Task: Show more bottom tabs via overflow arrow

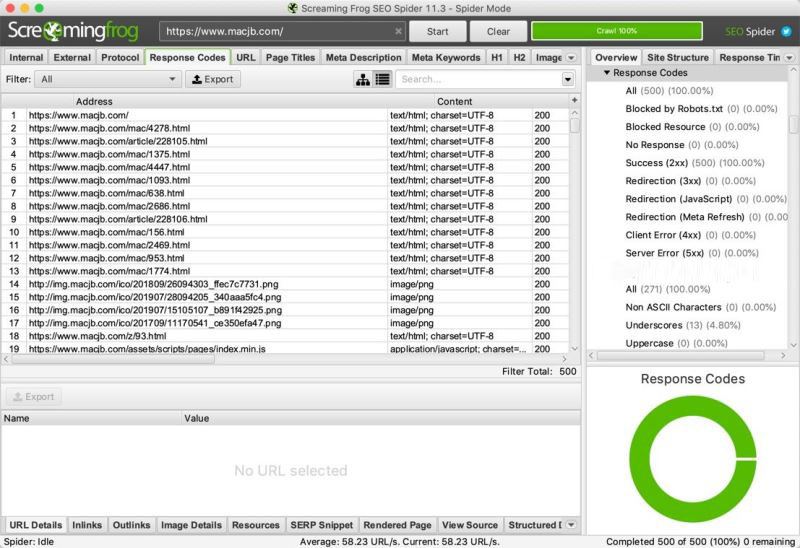Action: point(571,525)
